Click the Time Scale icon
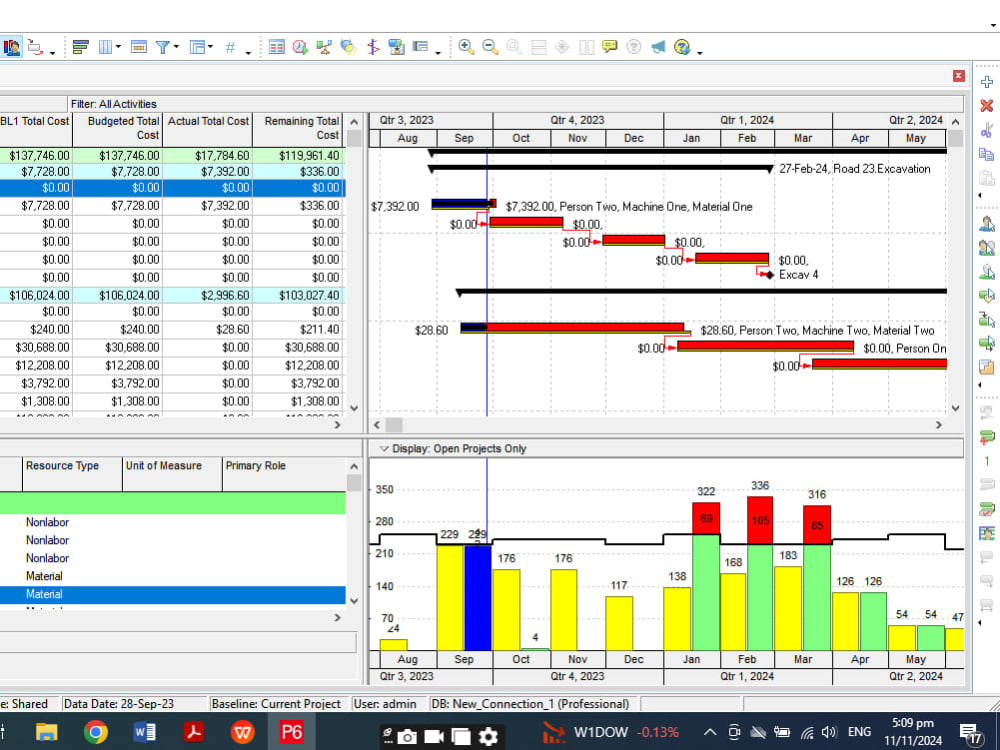Image resolution: width=1000 pixels, height=750 pixels. pyautogui.click(x=138, y=47)
